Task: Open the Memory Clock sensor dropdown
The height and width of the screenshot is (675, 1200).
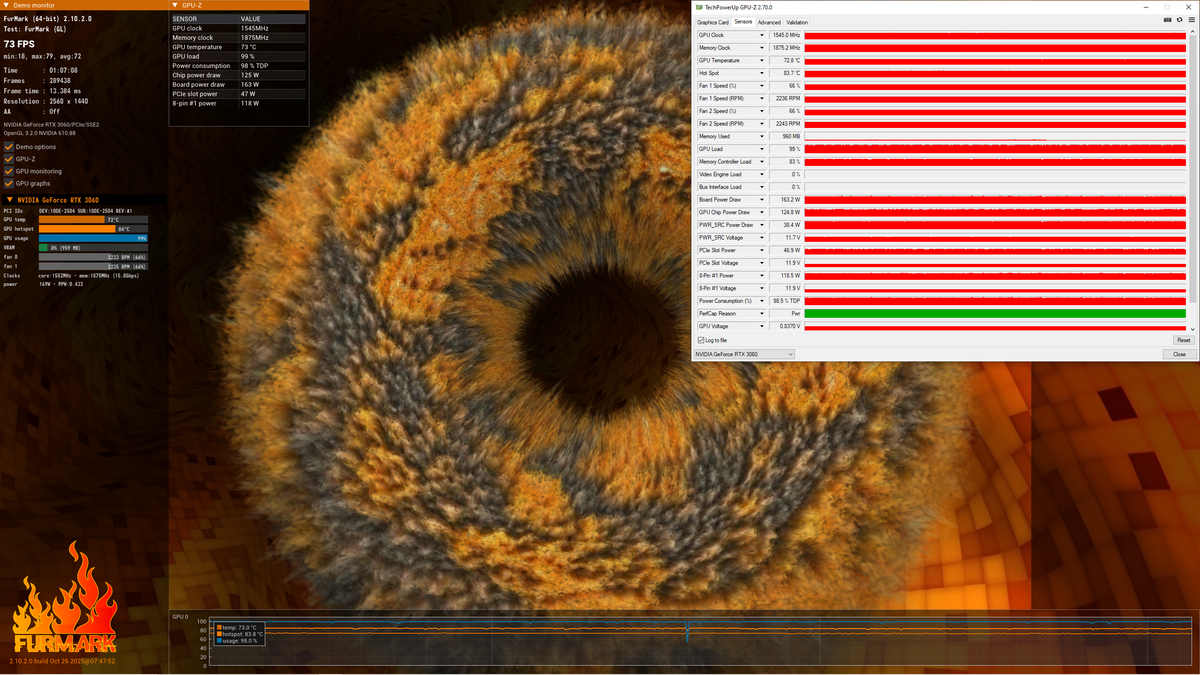Action: 762,48
